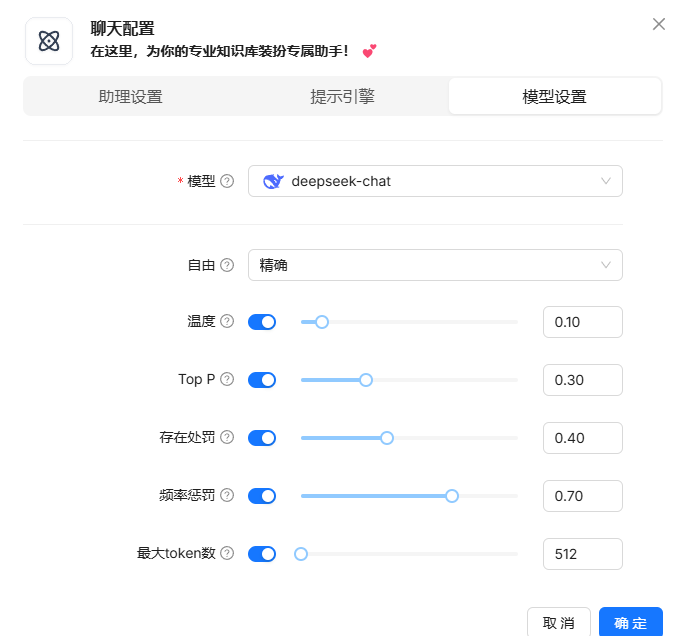The height and width of the screenshot is (636, 683).
Task: Click the help icon next to 频率惩罚
Action: (x=227, y=496)
